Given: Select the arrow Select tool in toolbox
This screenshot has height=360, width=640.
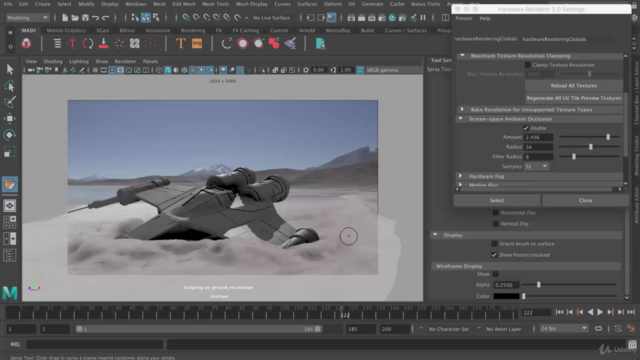Looking at the screenshot, I should pos(10,69).
